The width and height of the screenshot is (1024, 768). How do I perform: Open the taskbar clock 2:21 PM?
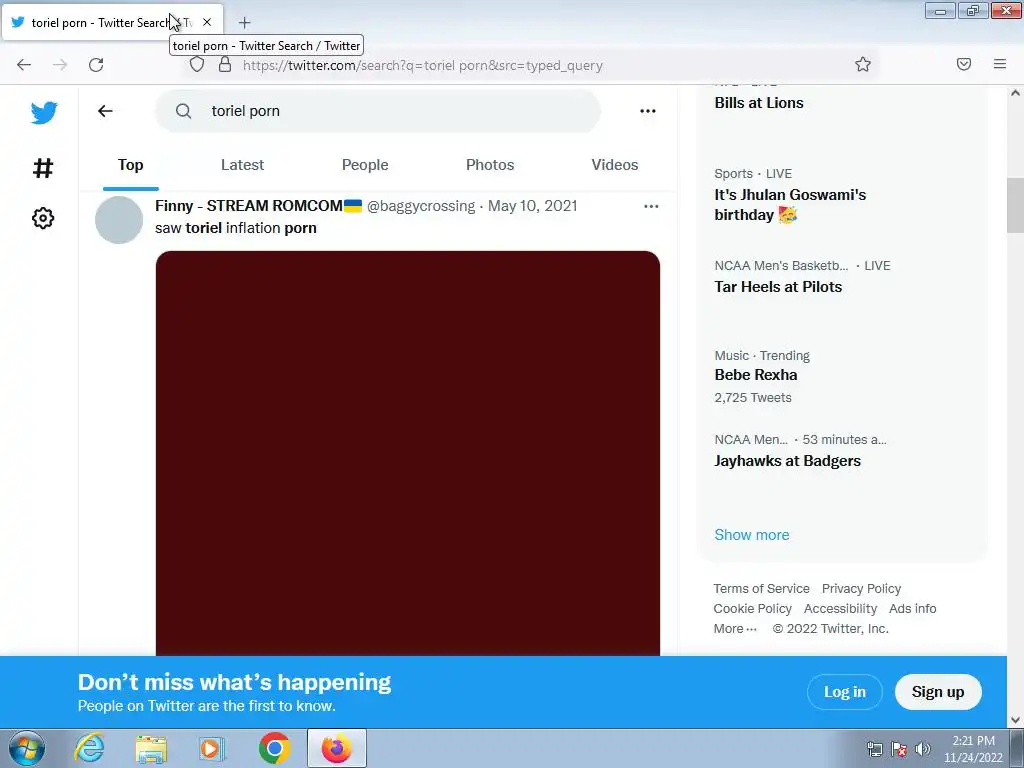(973, 749)
